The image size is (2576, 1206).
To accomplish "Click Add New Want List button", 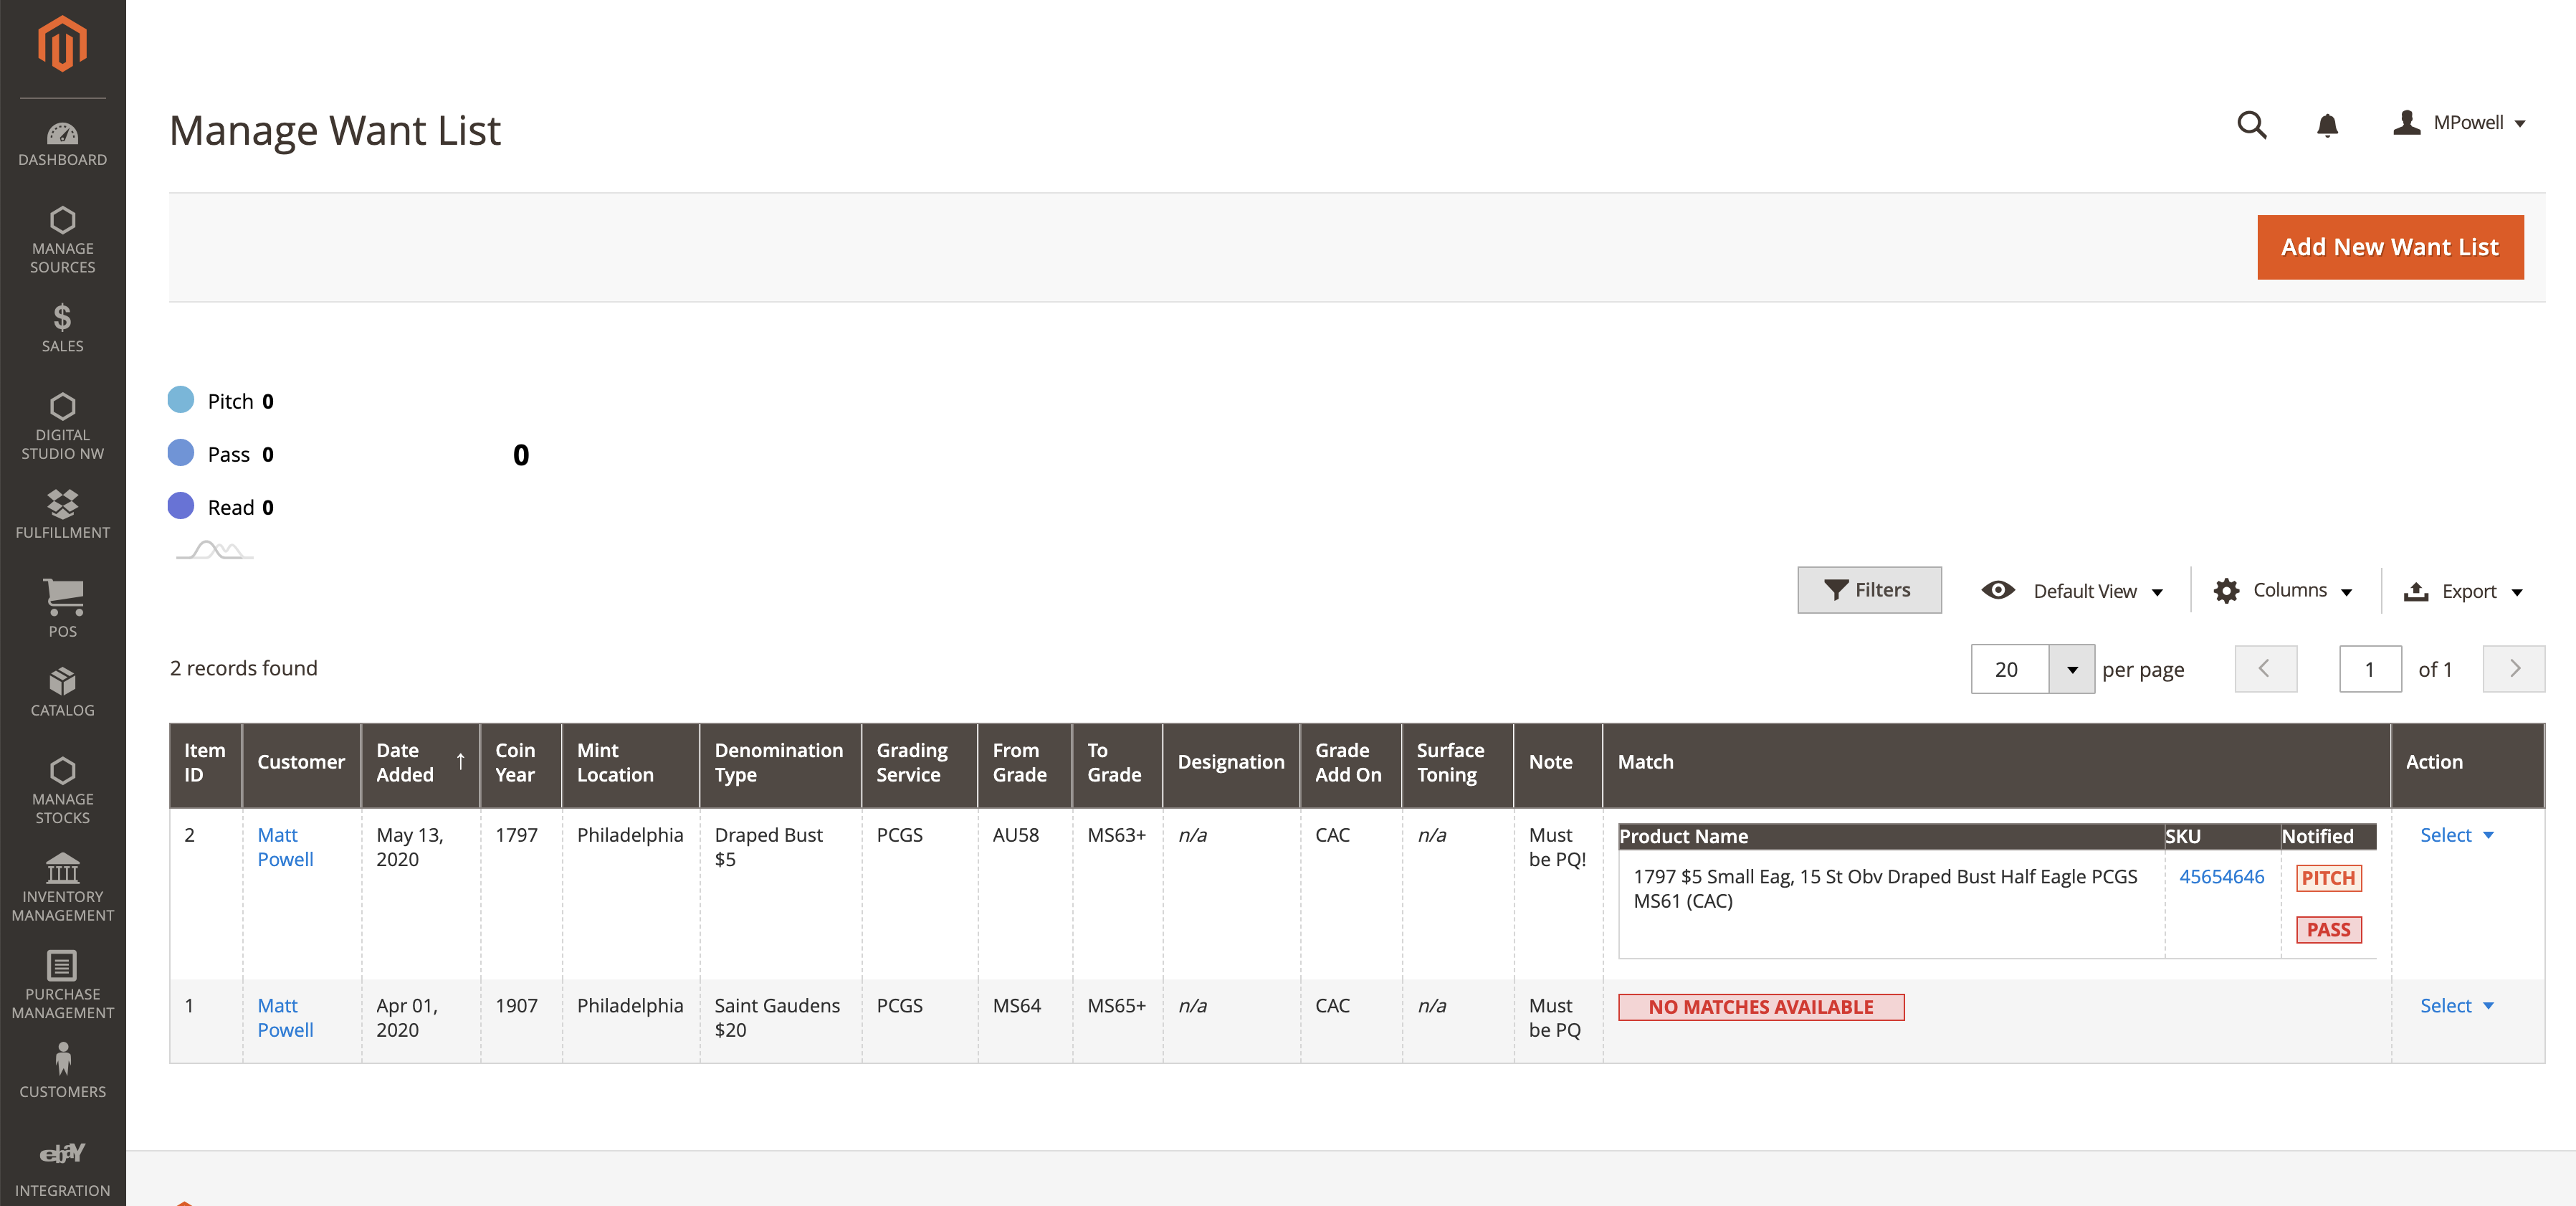I will [2389, 247].
